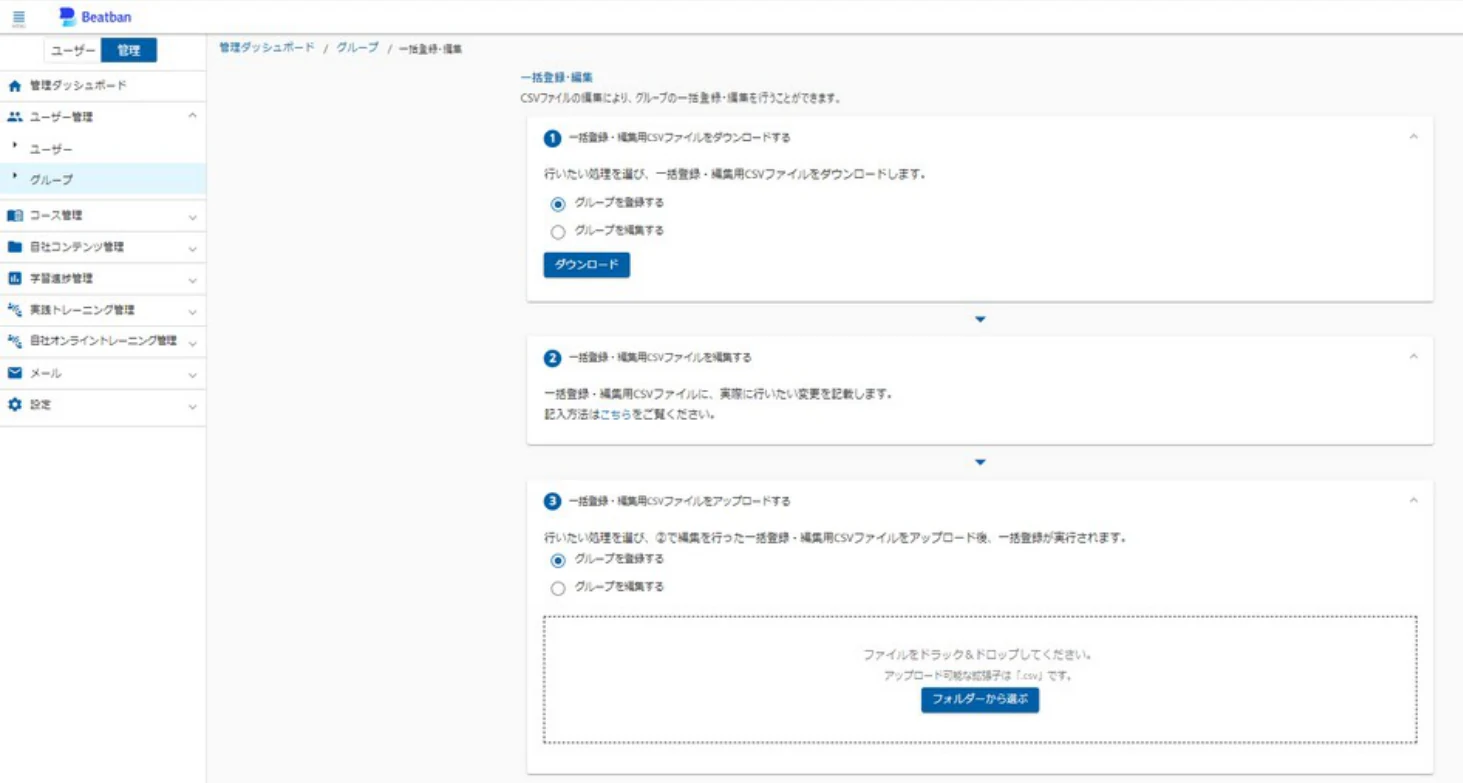Open グループ in the sidebar
Image resolution: width=1463 pixels, height=783 pixels.
[103, 180]
